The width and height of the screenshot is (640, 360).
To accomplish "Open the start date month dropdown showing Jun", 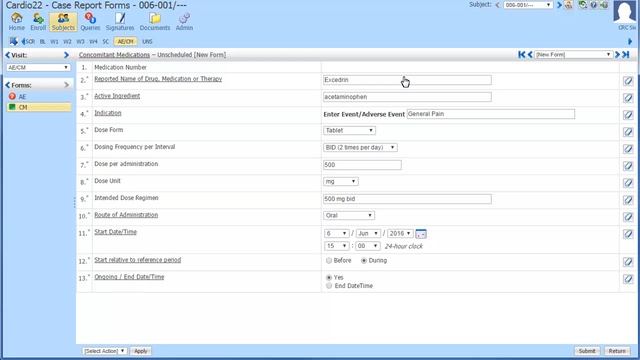I will [x=368, y=233].
